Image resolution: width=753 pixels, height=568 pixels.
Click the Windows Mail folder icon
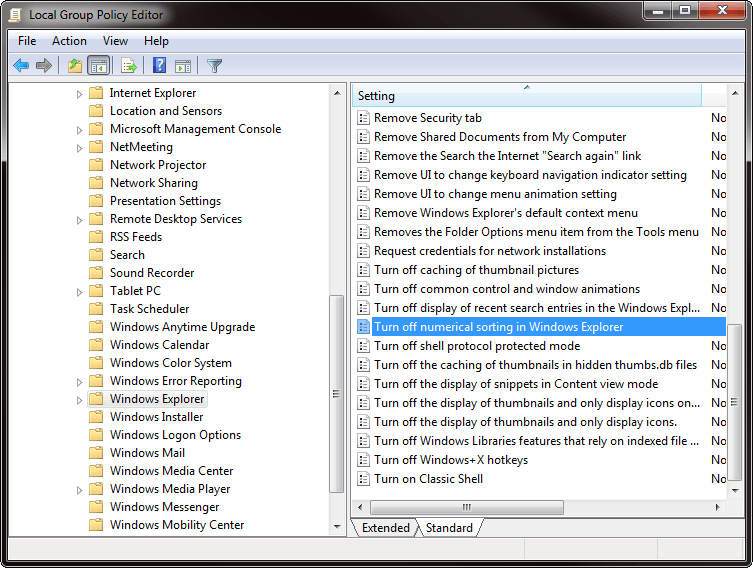click(96, 453)
